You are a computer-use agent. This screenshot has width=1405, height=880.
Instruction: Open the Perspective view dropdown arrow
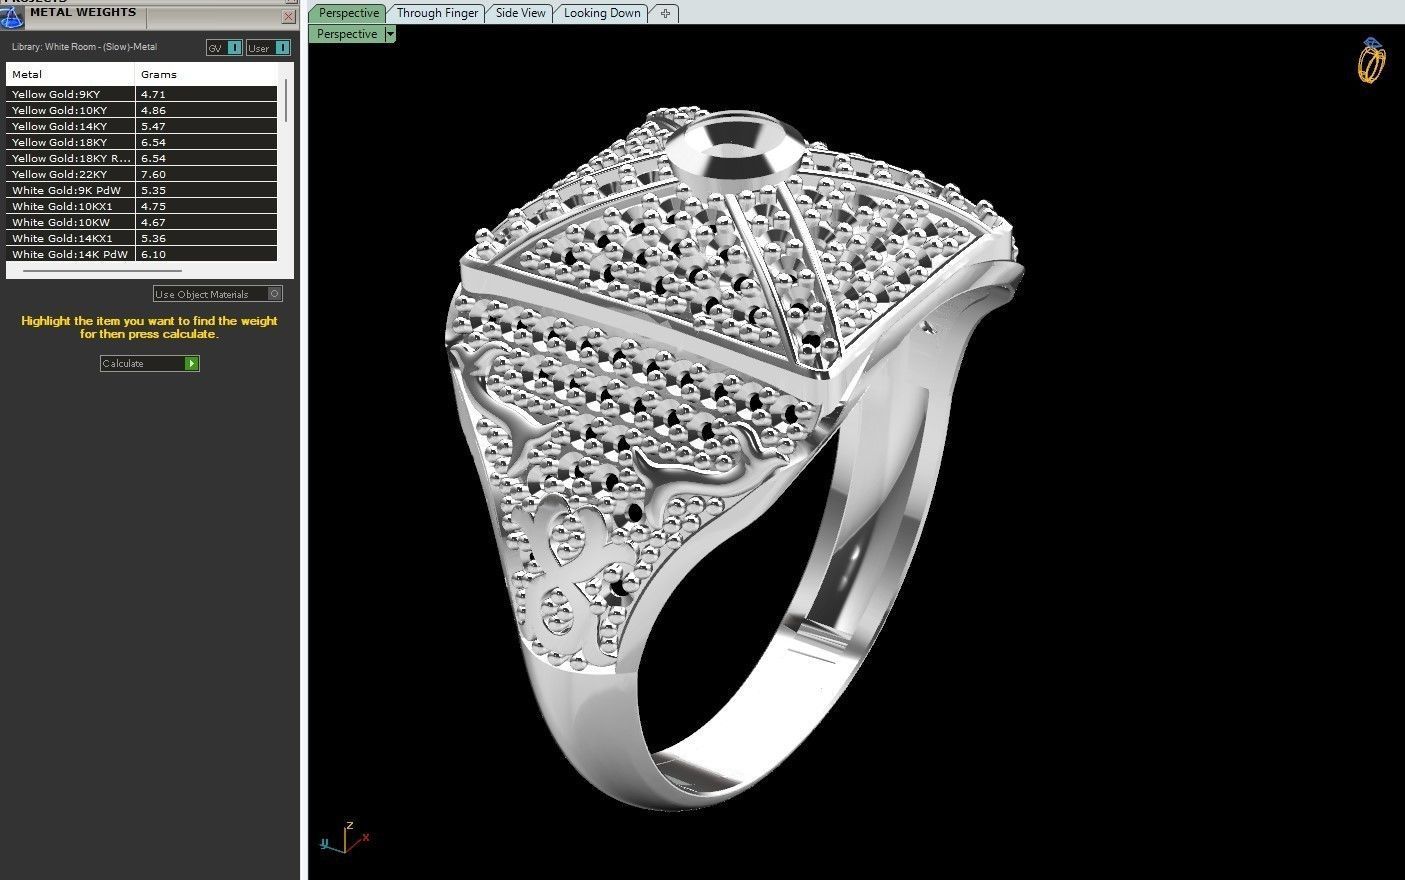pos(390,34)
